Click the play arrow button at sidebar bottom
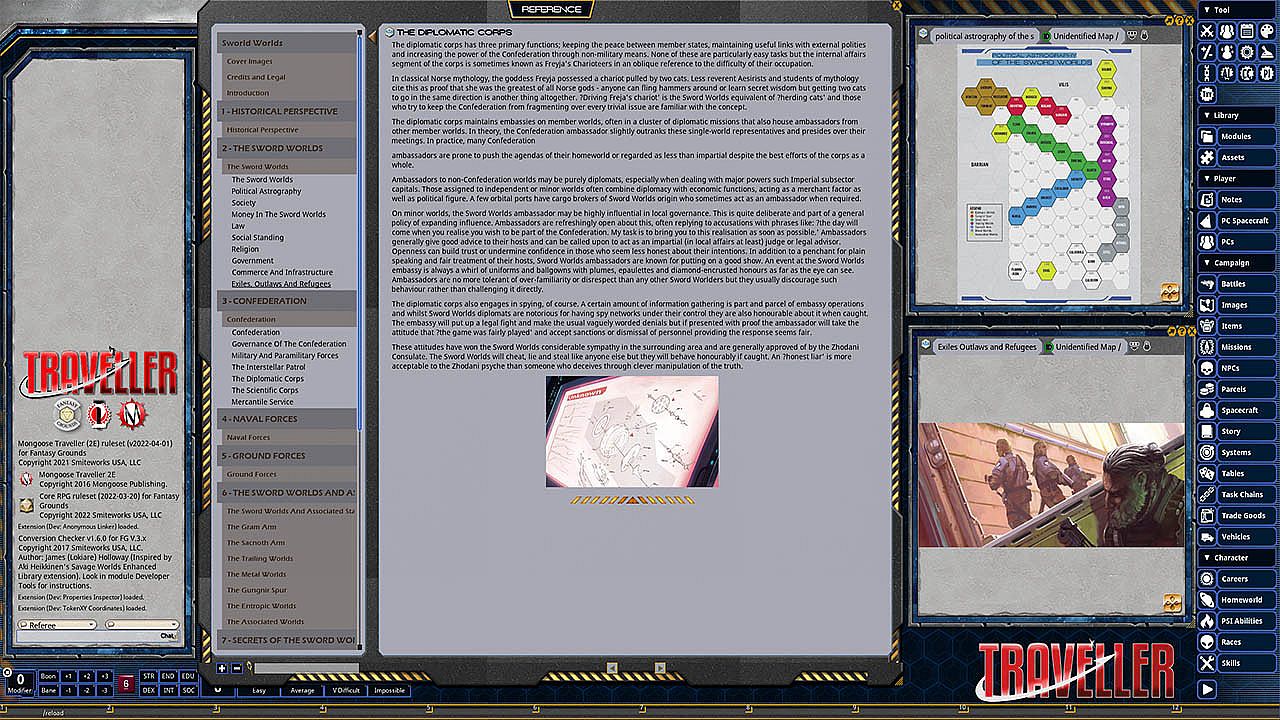 1207,689
